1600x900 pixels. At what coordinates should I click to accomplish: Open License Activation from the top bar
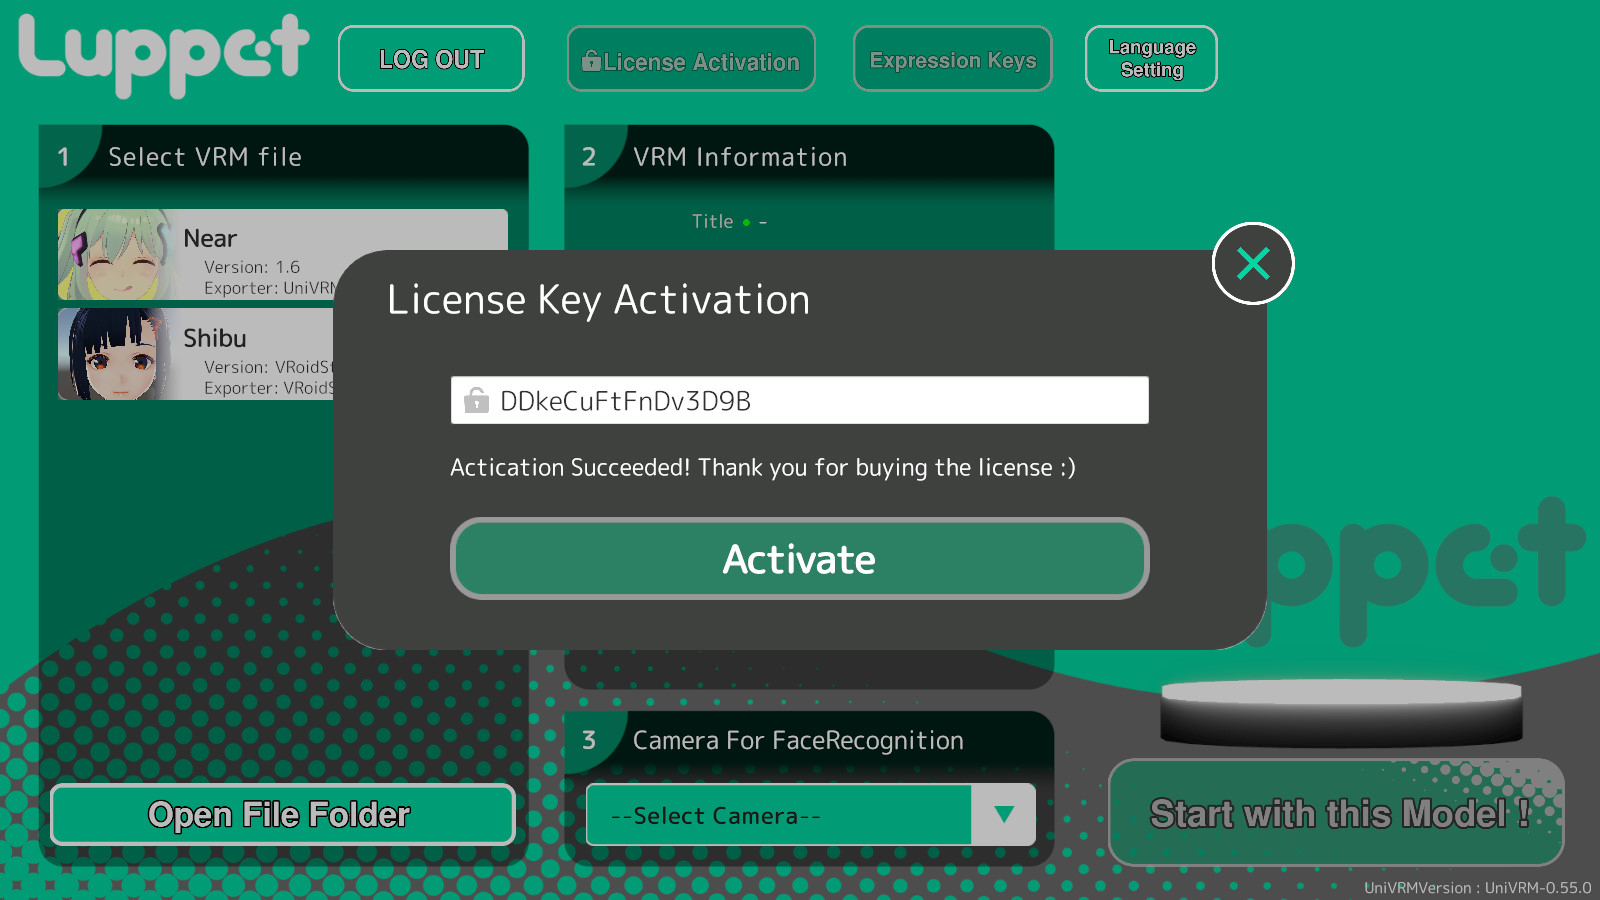coord(691,60)
